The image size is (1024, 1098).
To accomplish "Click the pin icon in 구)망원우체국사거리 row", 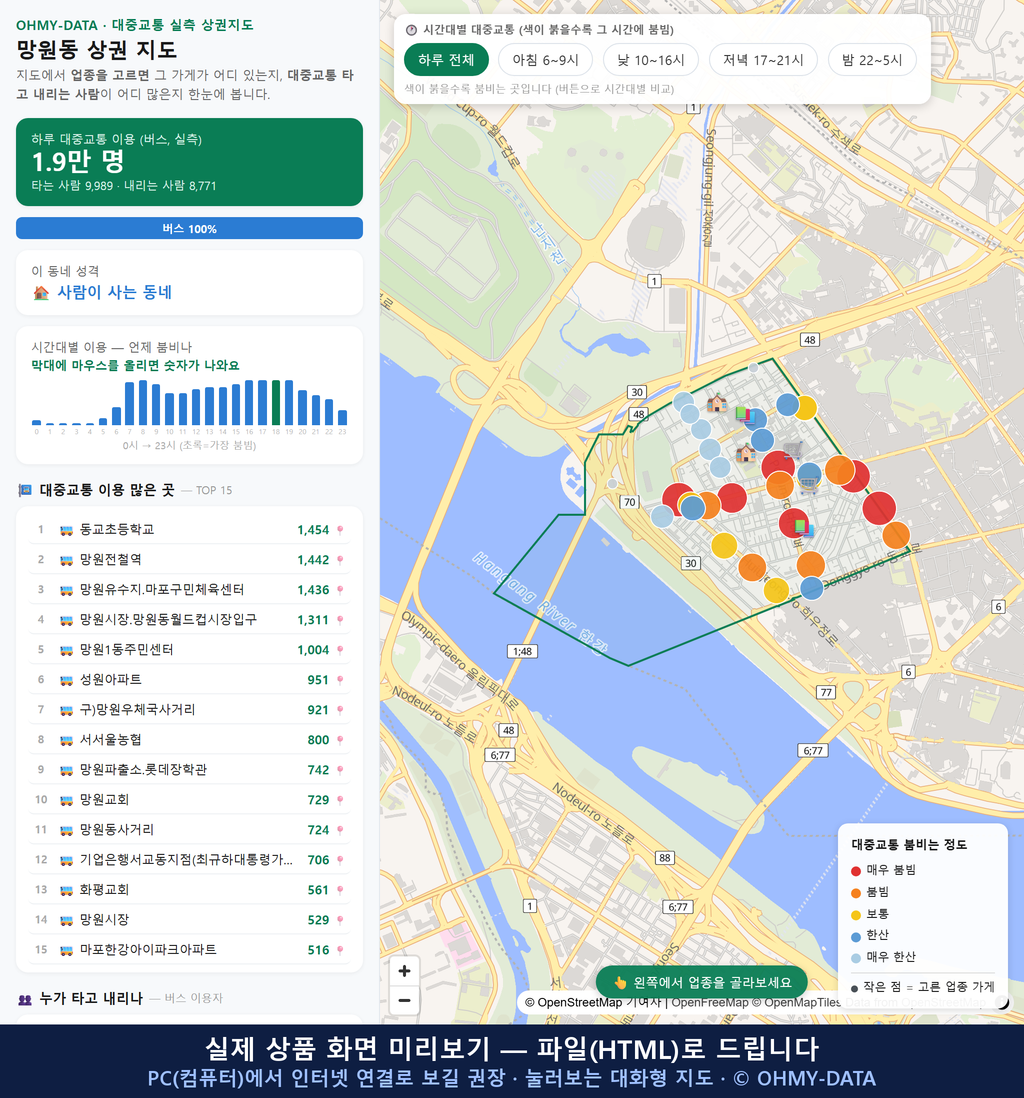I will click(340, 710).
